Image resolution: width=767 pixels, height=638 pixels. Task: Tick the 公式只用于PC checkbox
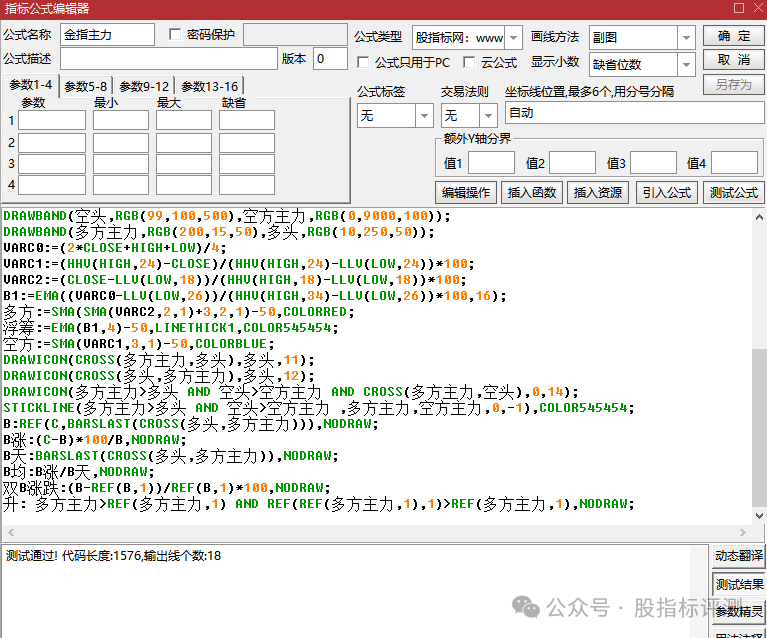point(364,63)
